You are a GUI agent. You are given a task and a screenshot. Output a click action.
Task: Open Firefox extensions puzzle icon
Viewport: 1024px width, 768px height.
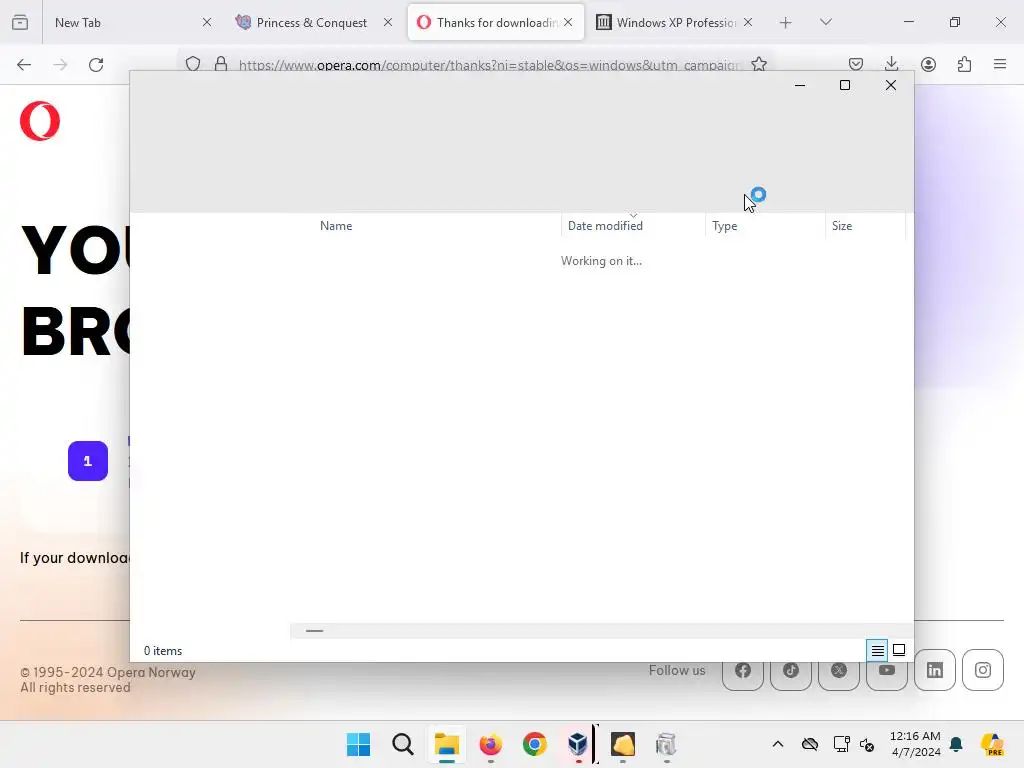[964, 64]
